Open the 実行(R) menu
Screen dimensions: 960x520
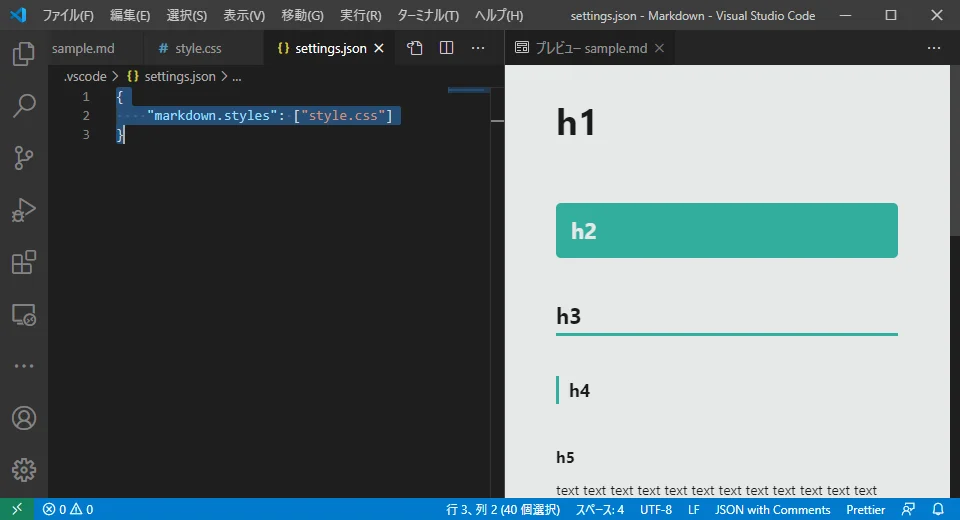pos(361,15)
